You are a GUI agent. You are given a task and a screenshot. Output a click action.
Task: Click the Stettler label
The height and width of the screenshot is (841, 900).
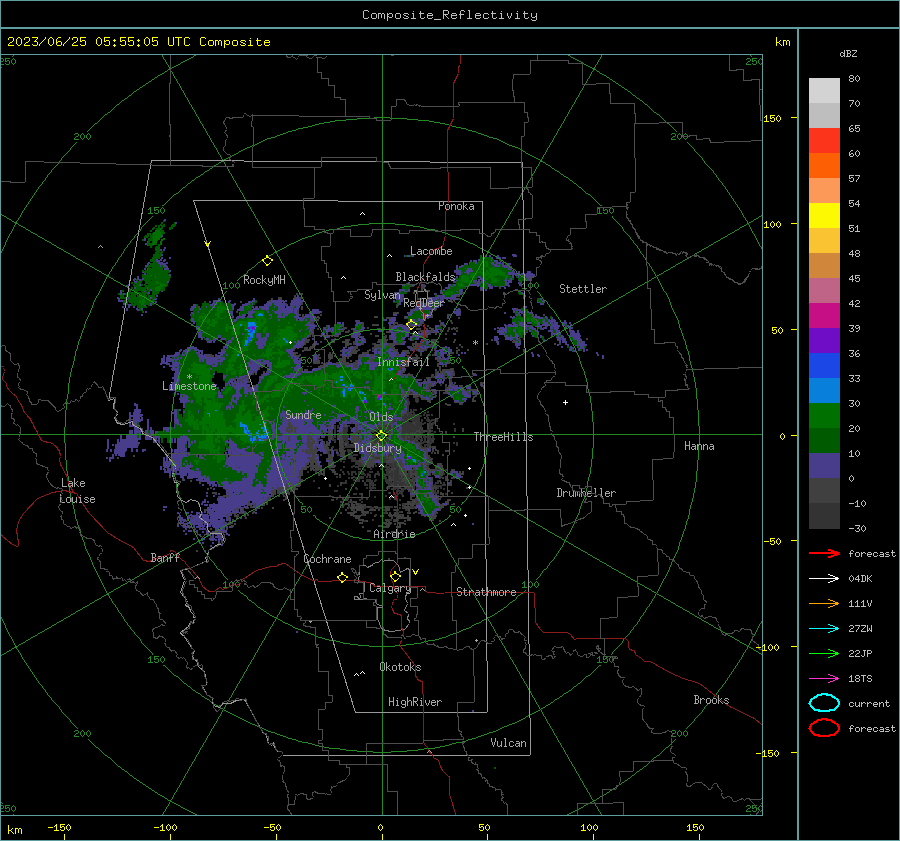click(x=583, y=289)
